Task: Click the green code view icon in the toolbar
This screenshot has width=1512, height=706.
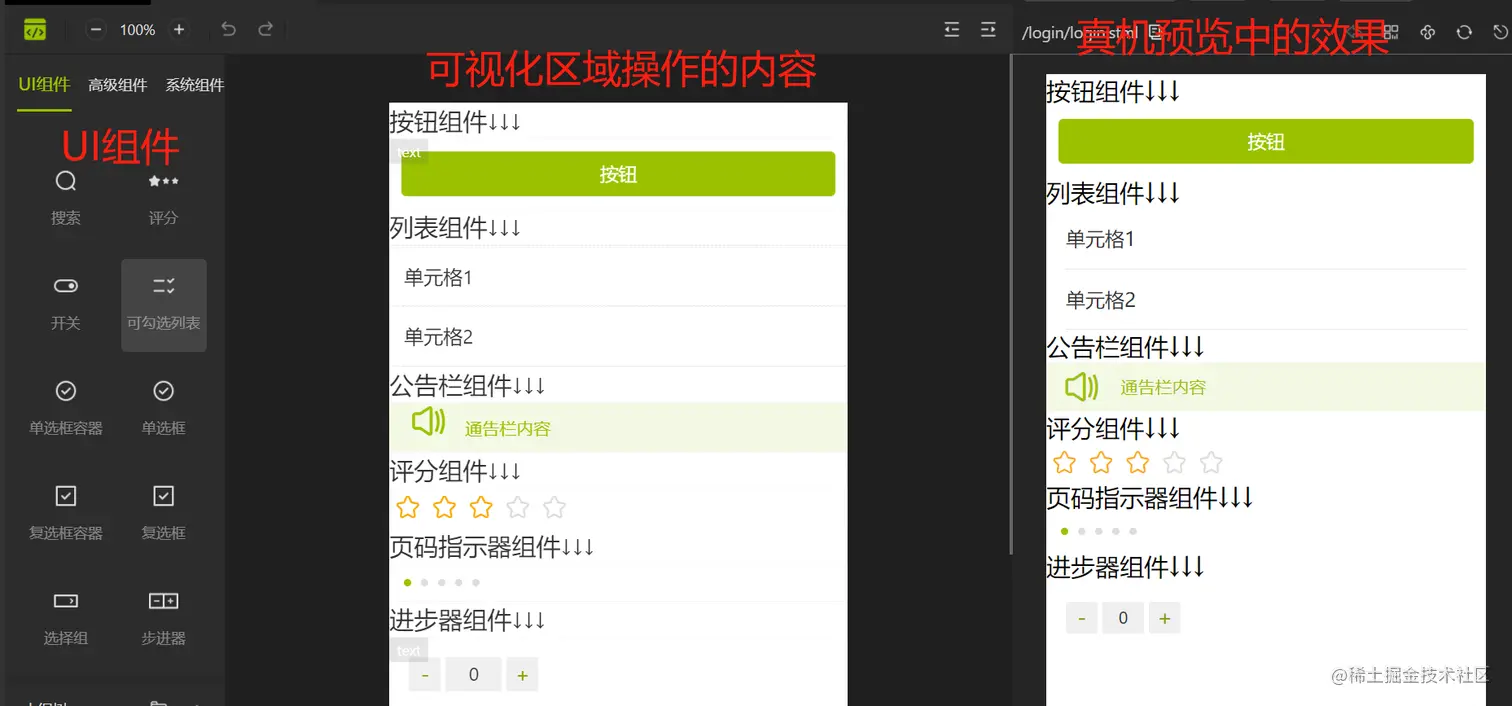Action: 37,29
